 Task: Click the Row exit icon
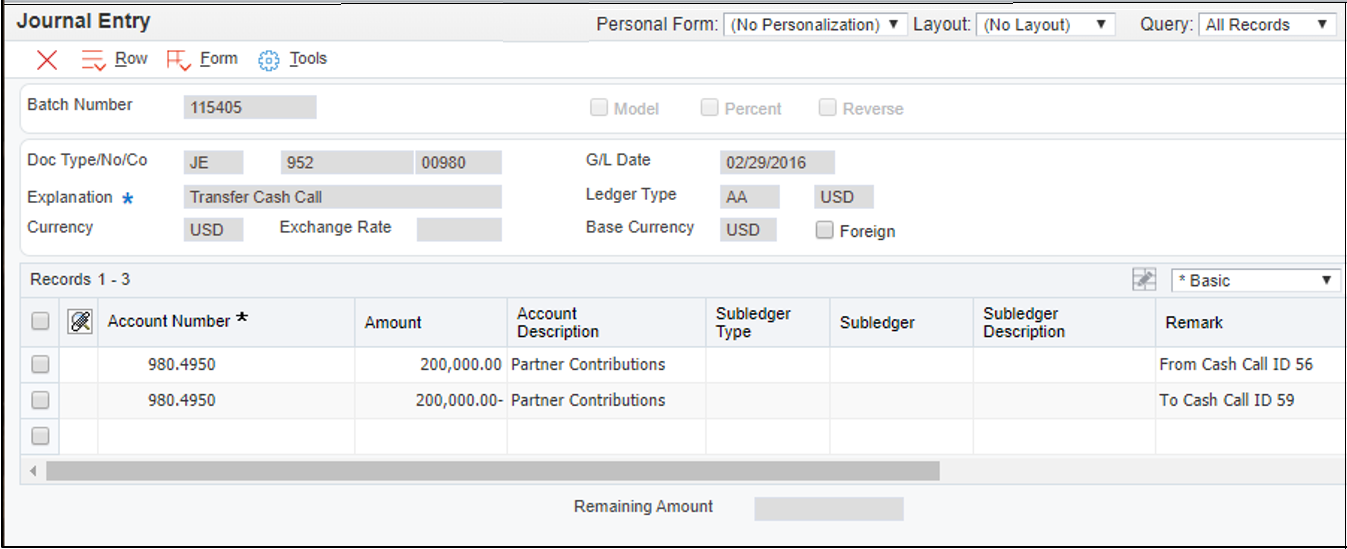93,60
